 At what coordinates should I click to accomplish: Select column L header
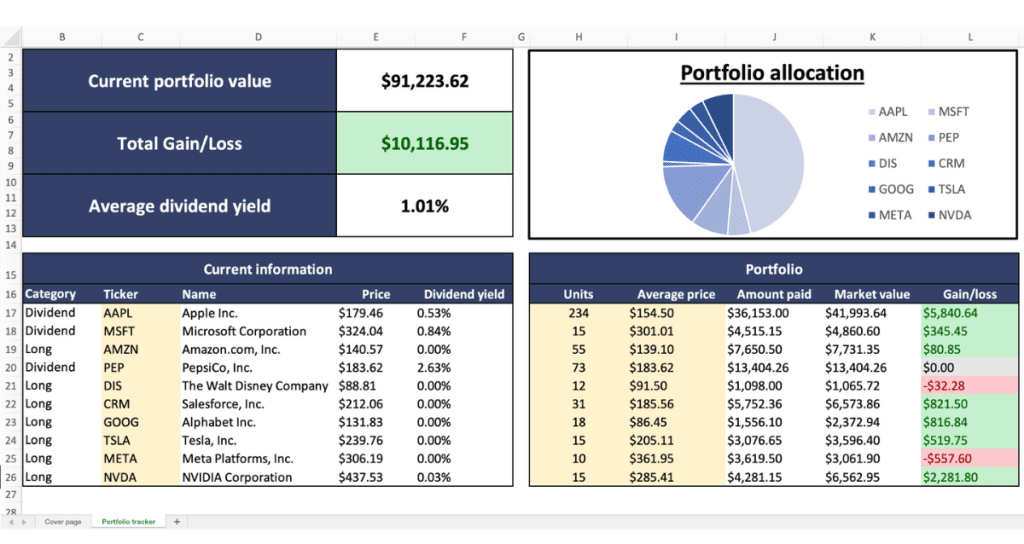968,38
